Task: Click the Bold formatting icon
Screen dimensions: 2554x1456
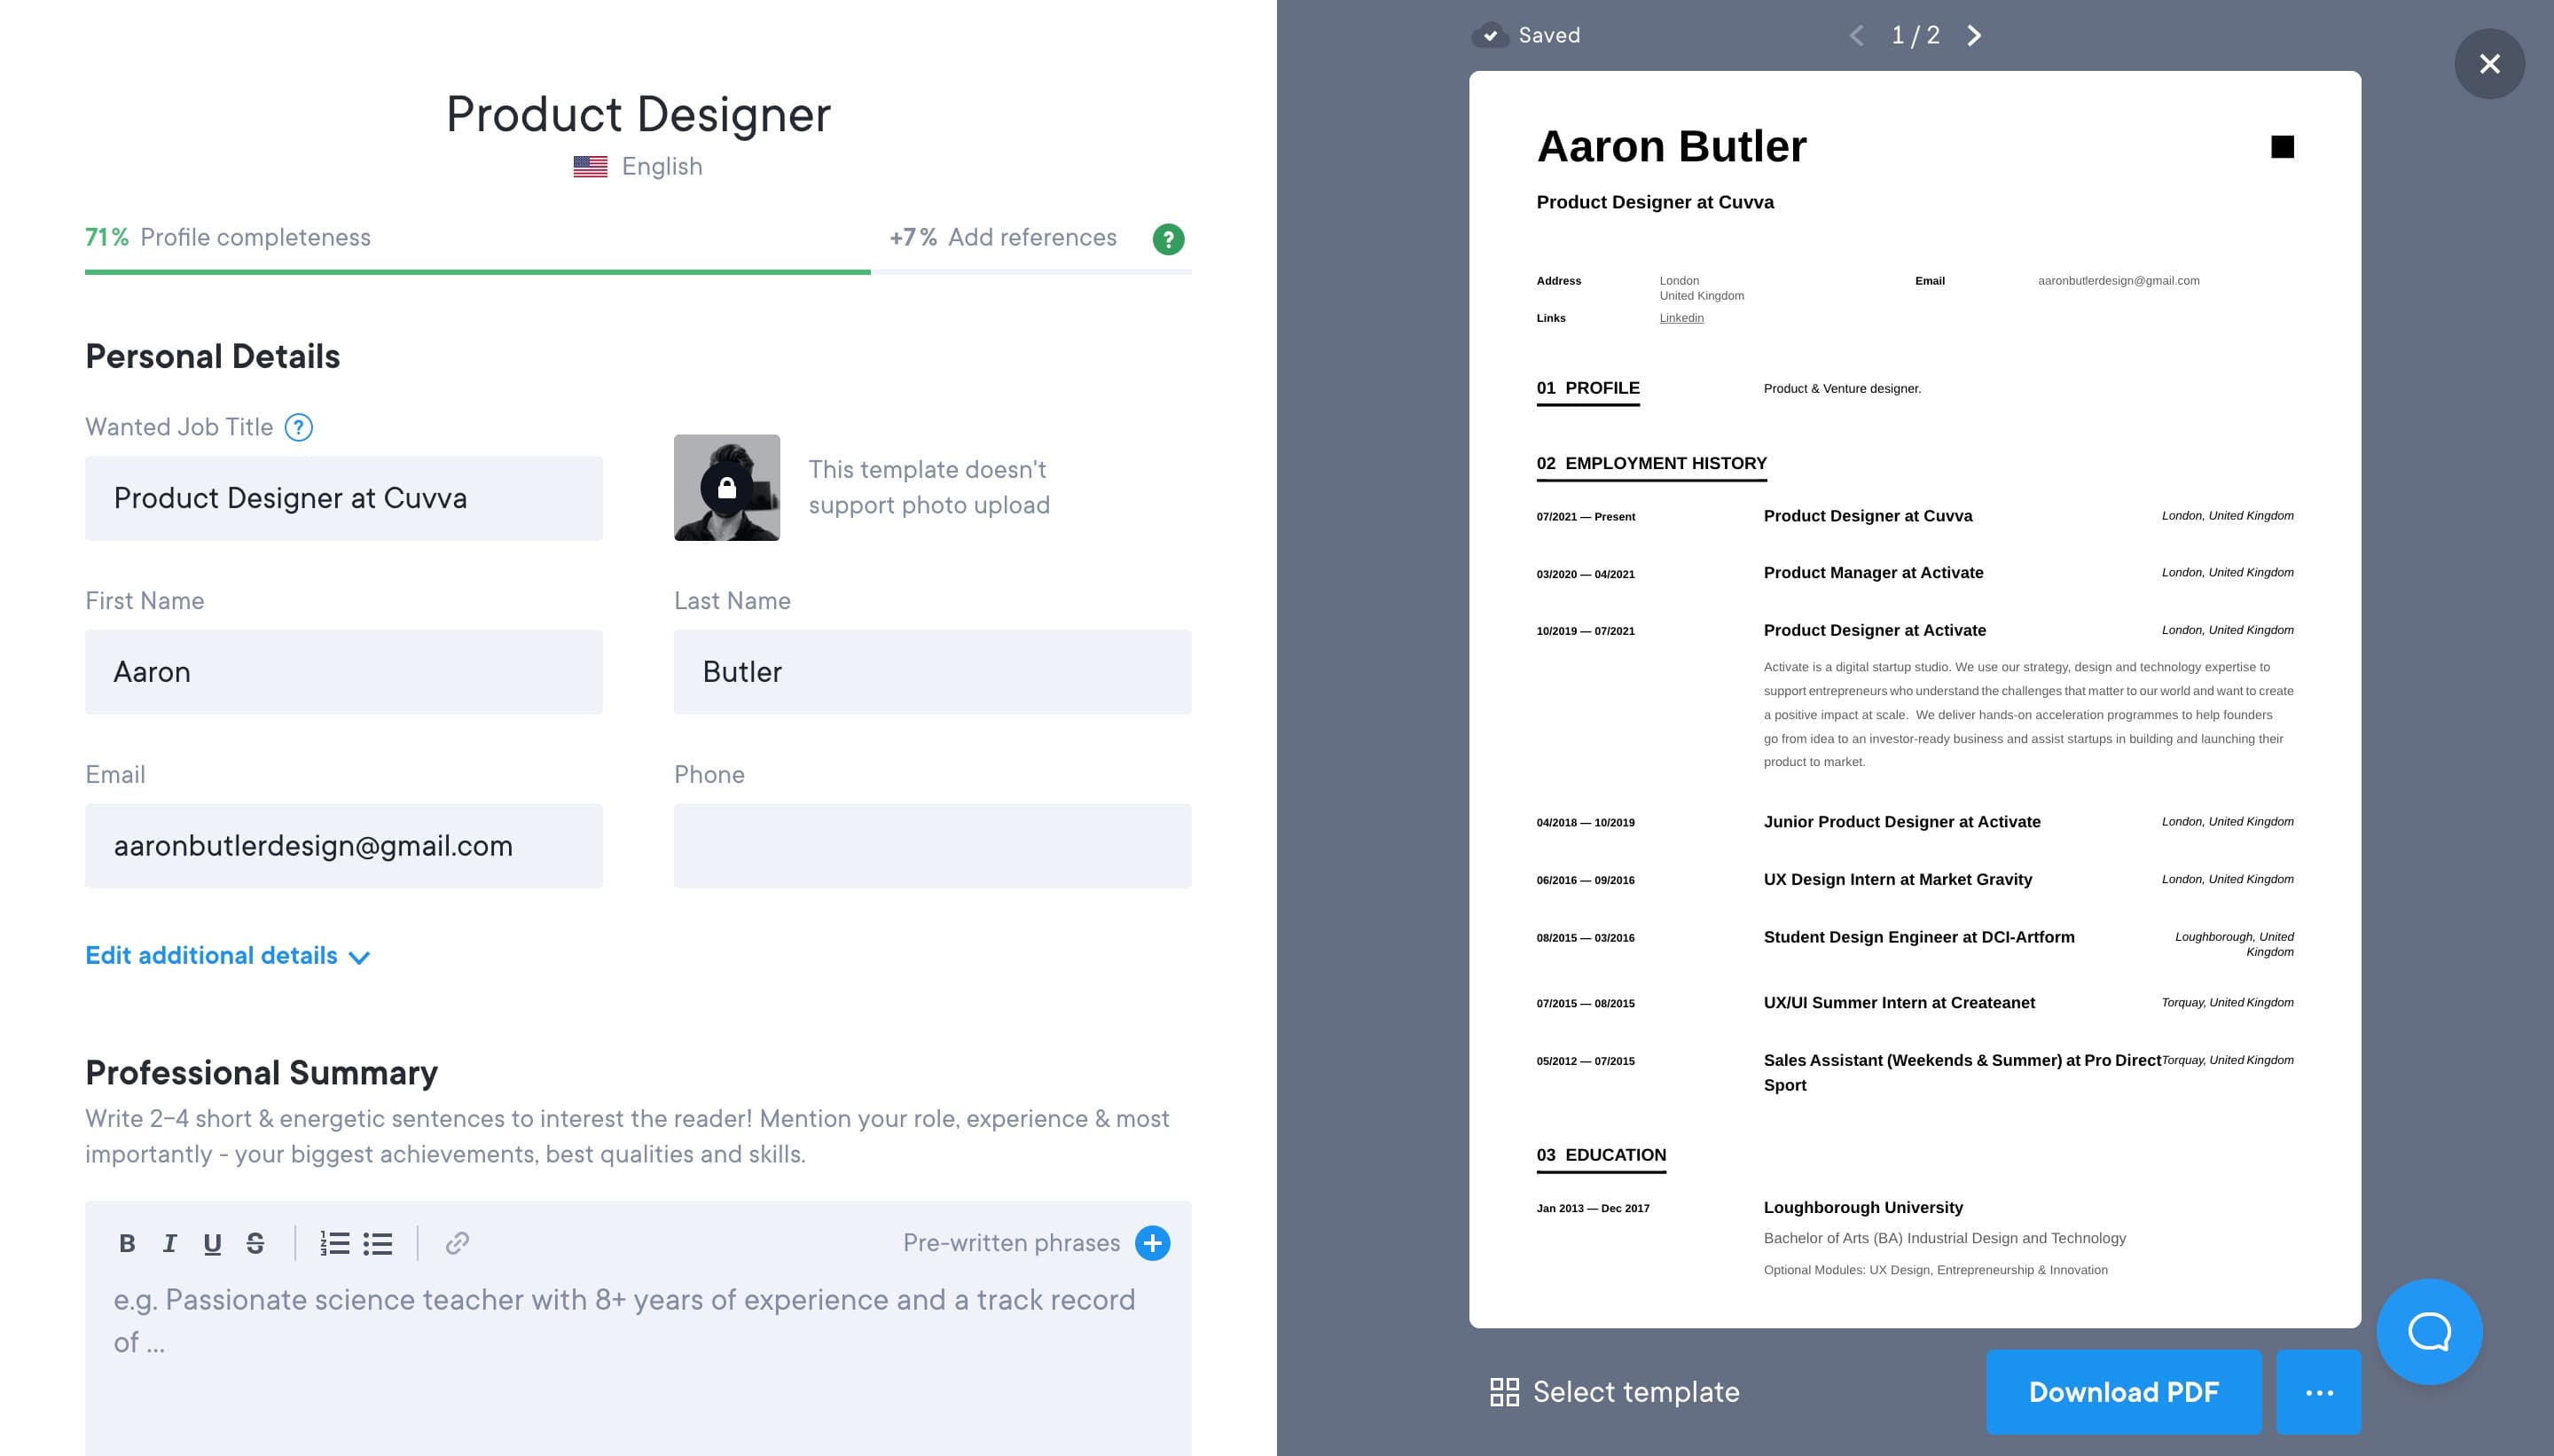Action: point(124,1244)
